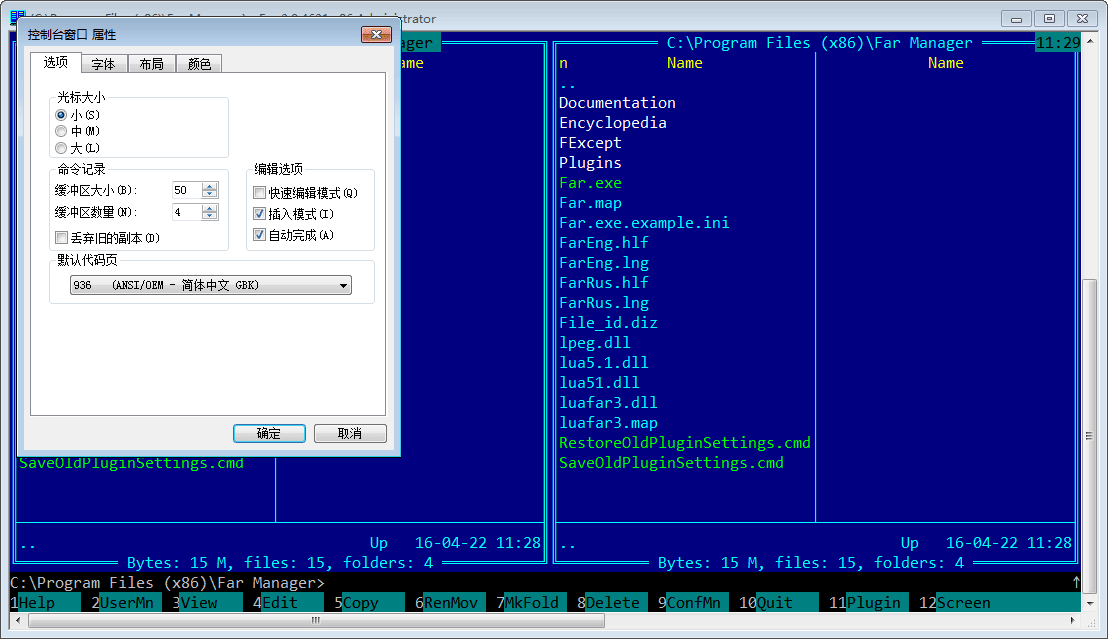Click the Far Manager window title bar icon
Image resolution: width=1108 pixels, height=639 pixels.
point(18,18)
